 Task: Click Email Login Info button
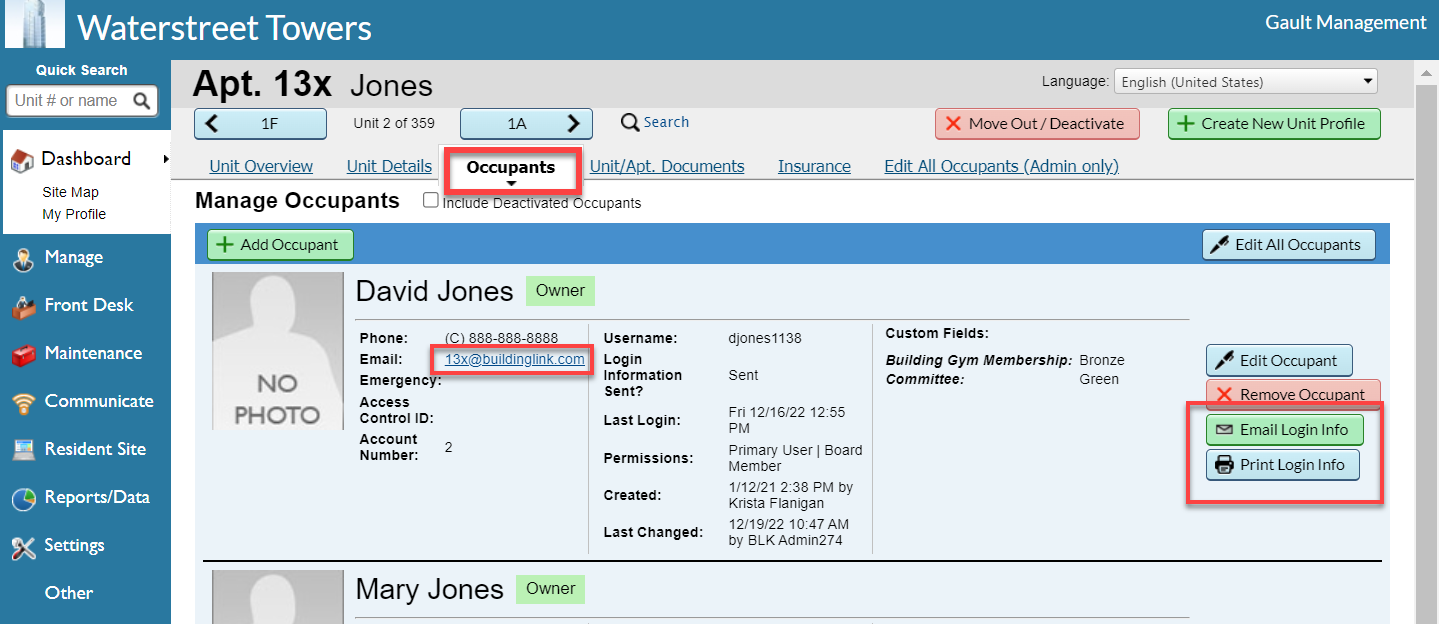(x=1285, y=430)
